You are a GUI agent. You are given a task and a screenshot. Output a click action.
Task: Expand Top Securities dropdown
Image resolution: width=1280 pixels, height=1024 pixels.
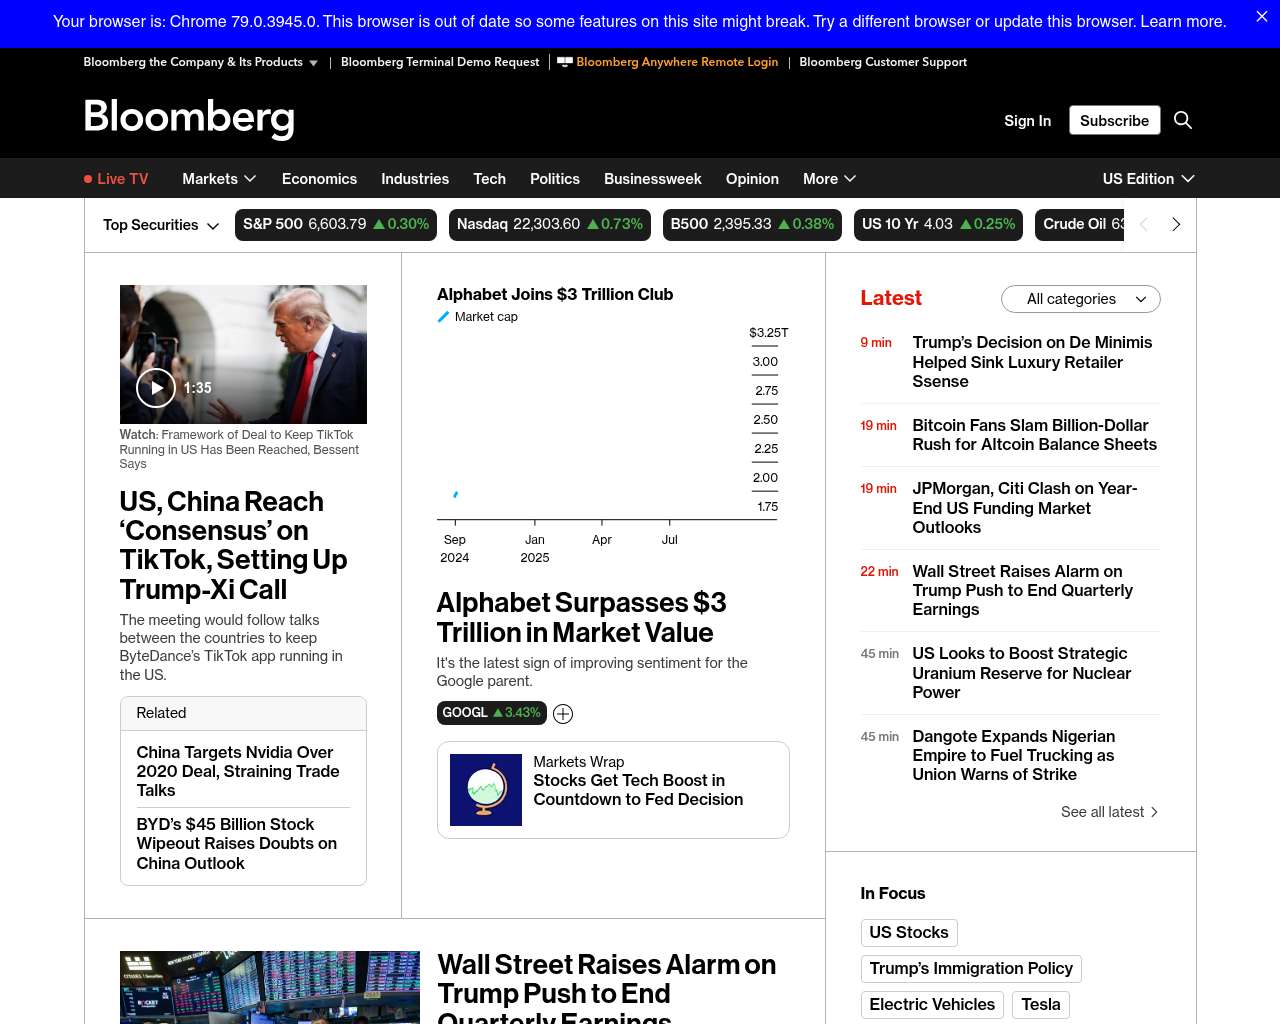[x=161, y=225]
